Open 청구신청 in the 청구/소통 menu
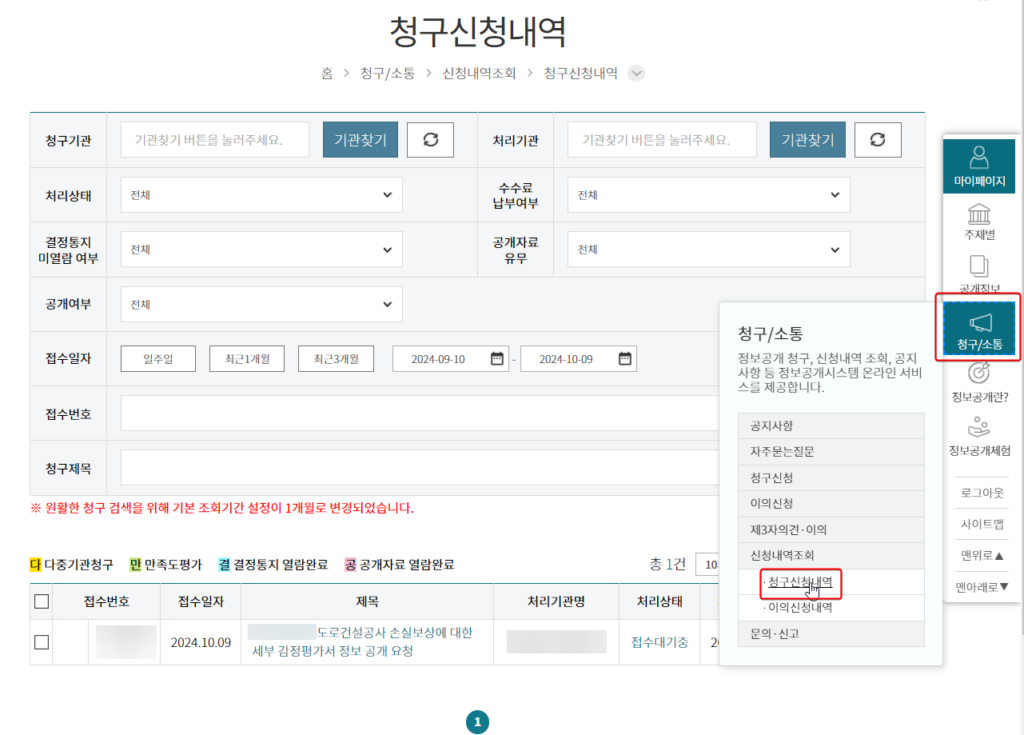1024x735 pixels. pyautogui.click(x=831, y=478)
